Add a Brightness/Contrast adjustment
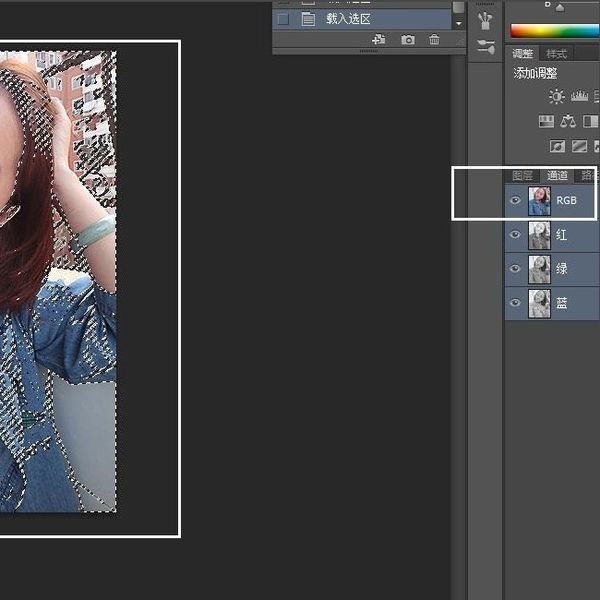 [x=556, y=97]
